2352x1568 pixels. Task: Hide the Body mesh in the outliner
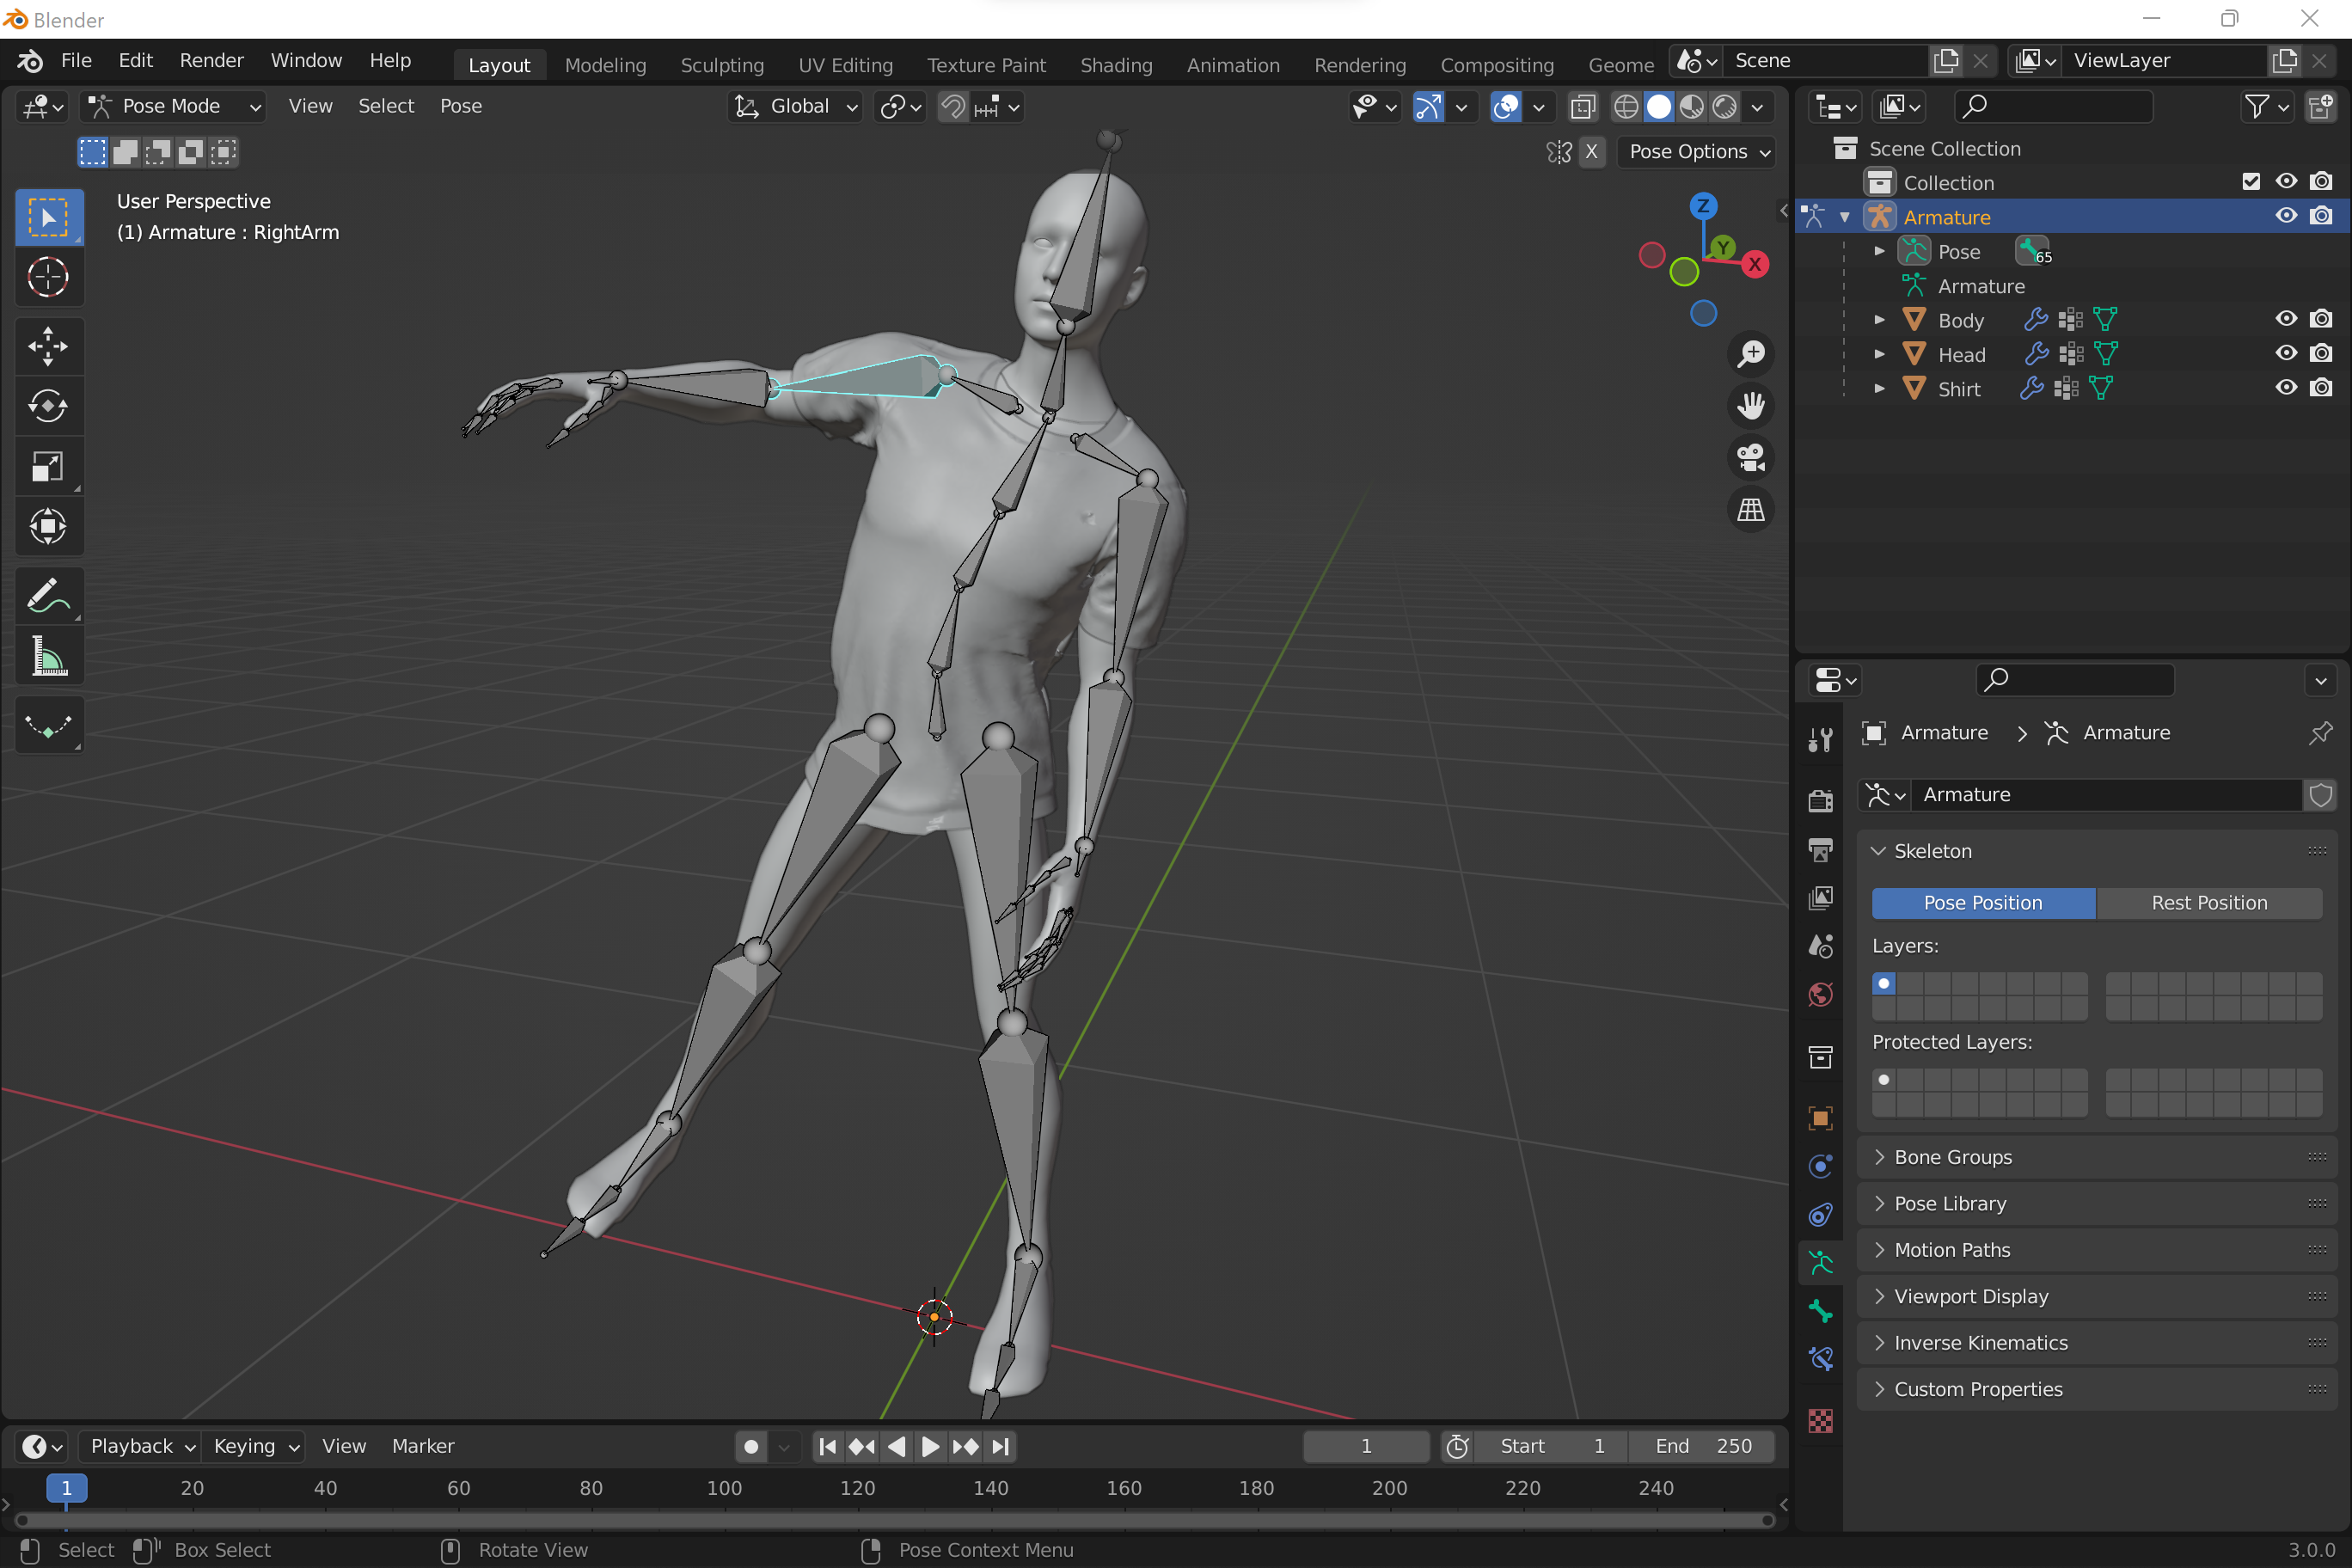[x=2285, y=318]
